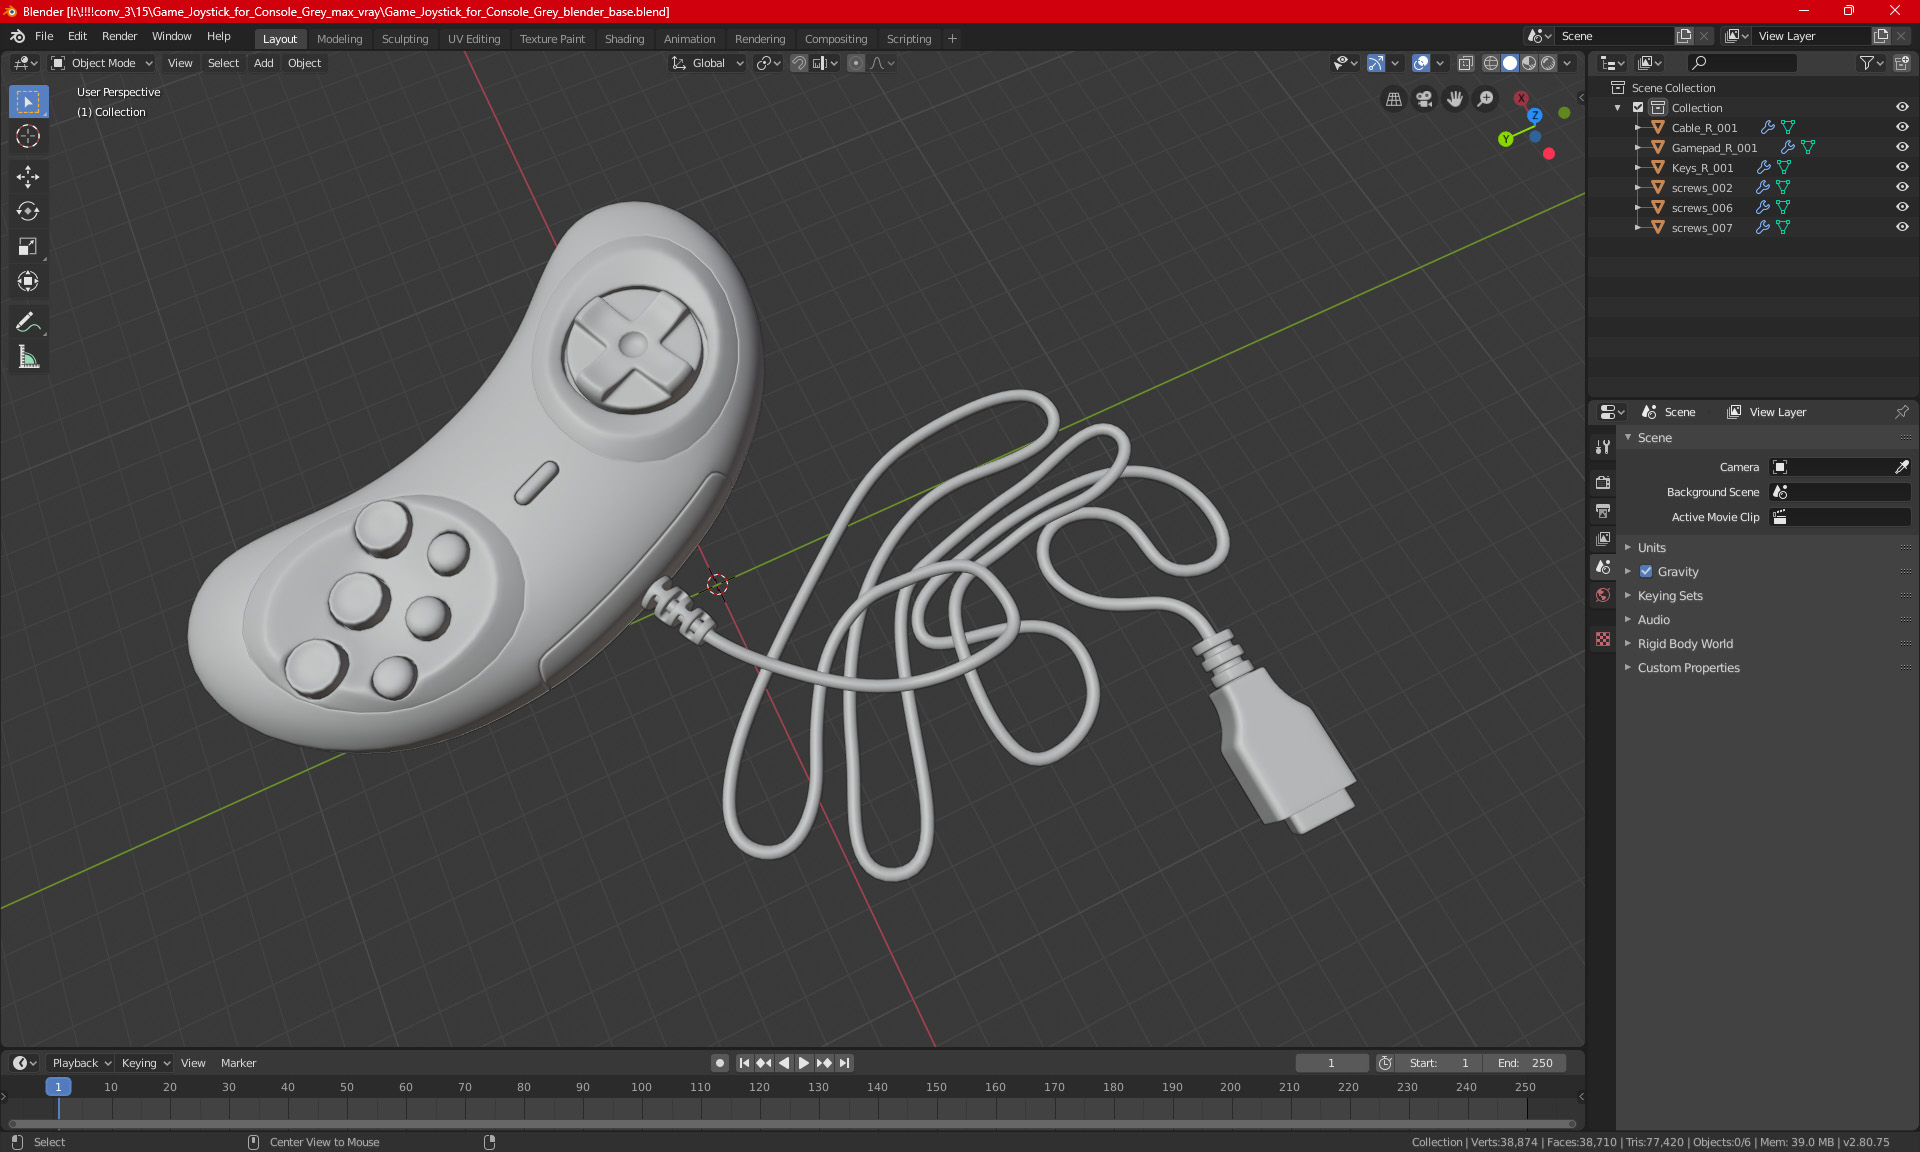Disable the Gravity checkbox
The image size is (1920, 1152).
point(1646,571)
